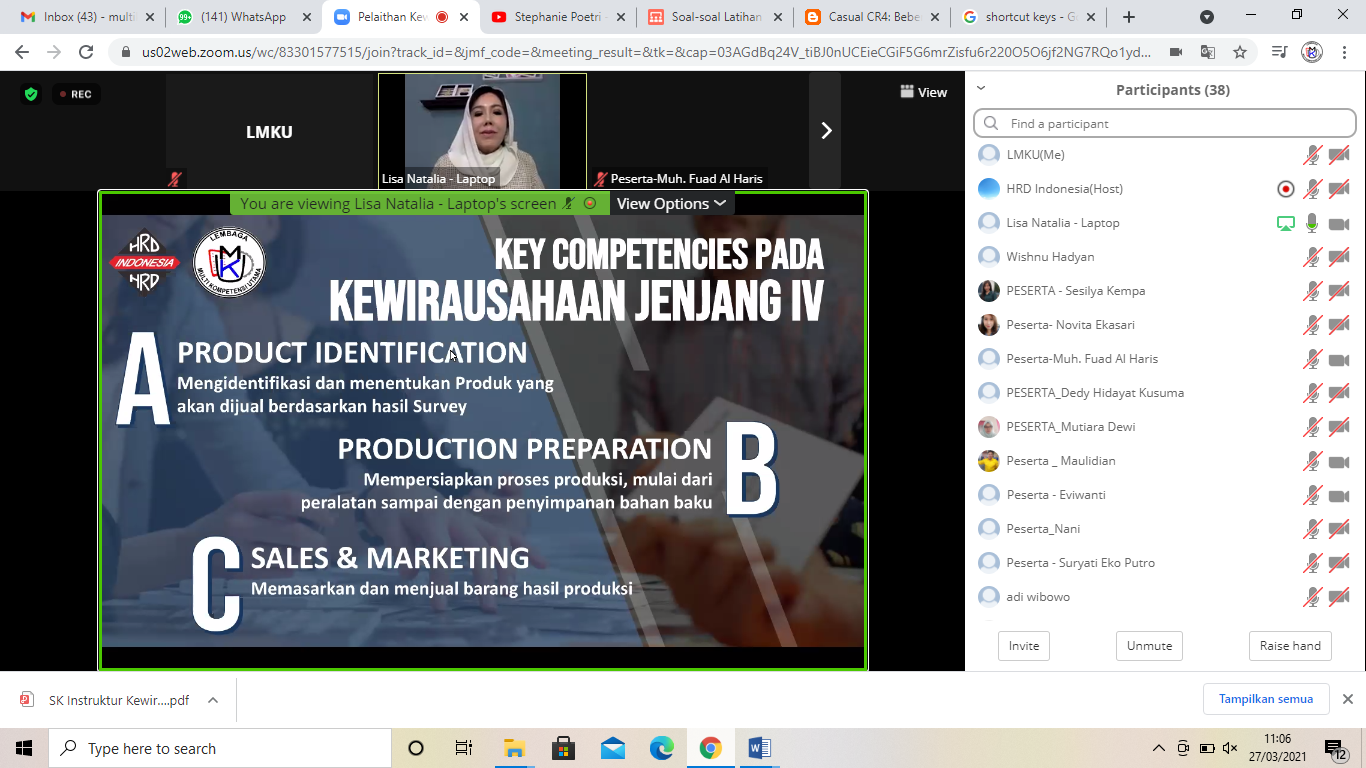Open the View layout menu
The width and height of the screenshot is (1366, 768).
[923, 92]
